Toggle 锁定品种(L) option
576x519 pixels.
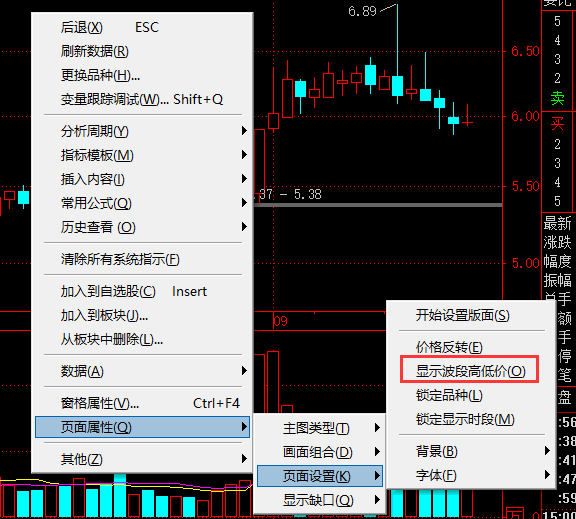(x=471, y=395)
